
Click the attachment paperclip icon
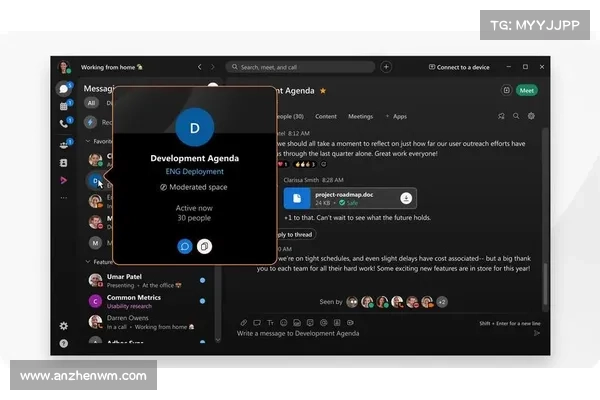point(243,323)
